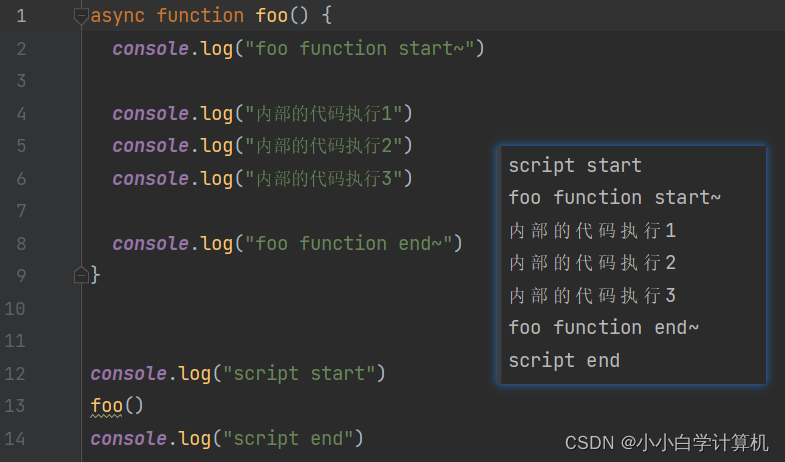Click line number 13 in the gutter

pos(15,406)
